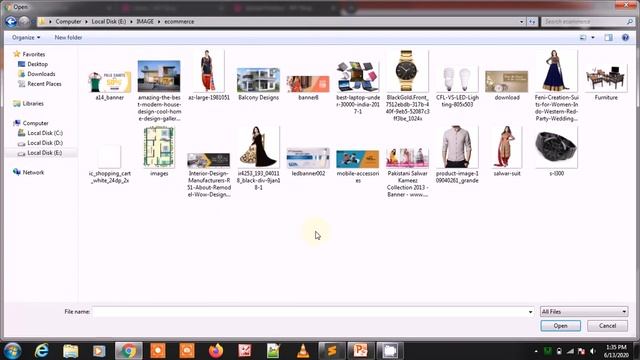The width and height of the screenshot is (640, 360).
Task: Open File Explorer from the taskbar
Action: (x=71, y=351)
